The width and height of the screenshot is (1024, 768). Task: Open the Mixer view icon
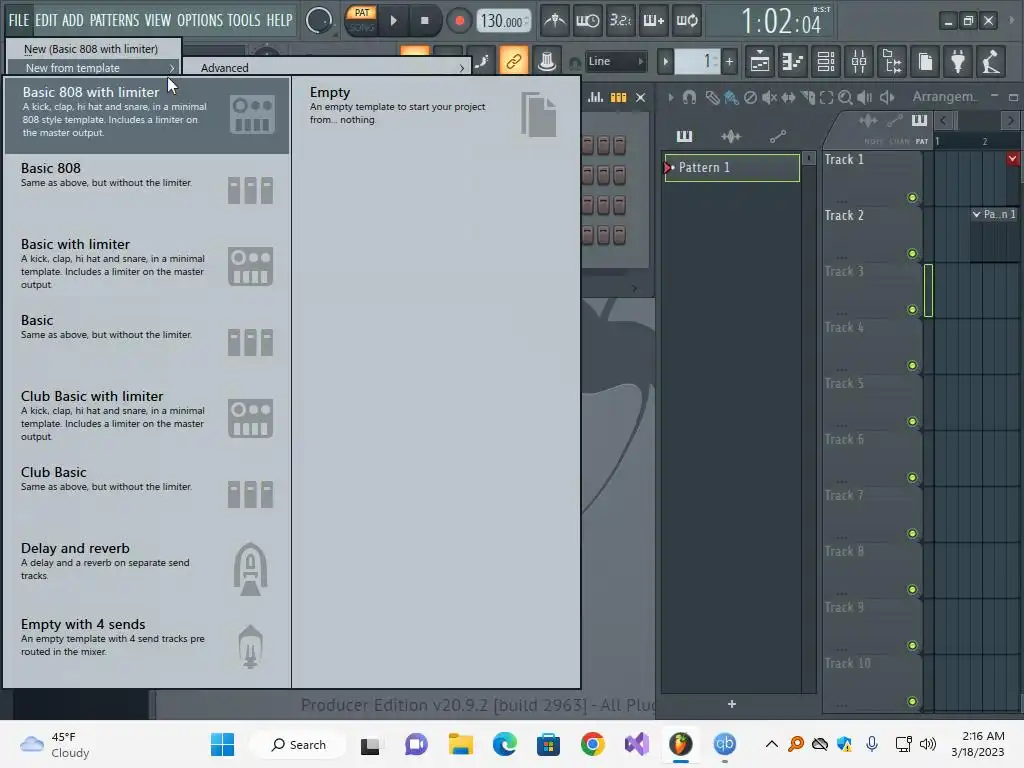859,62
